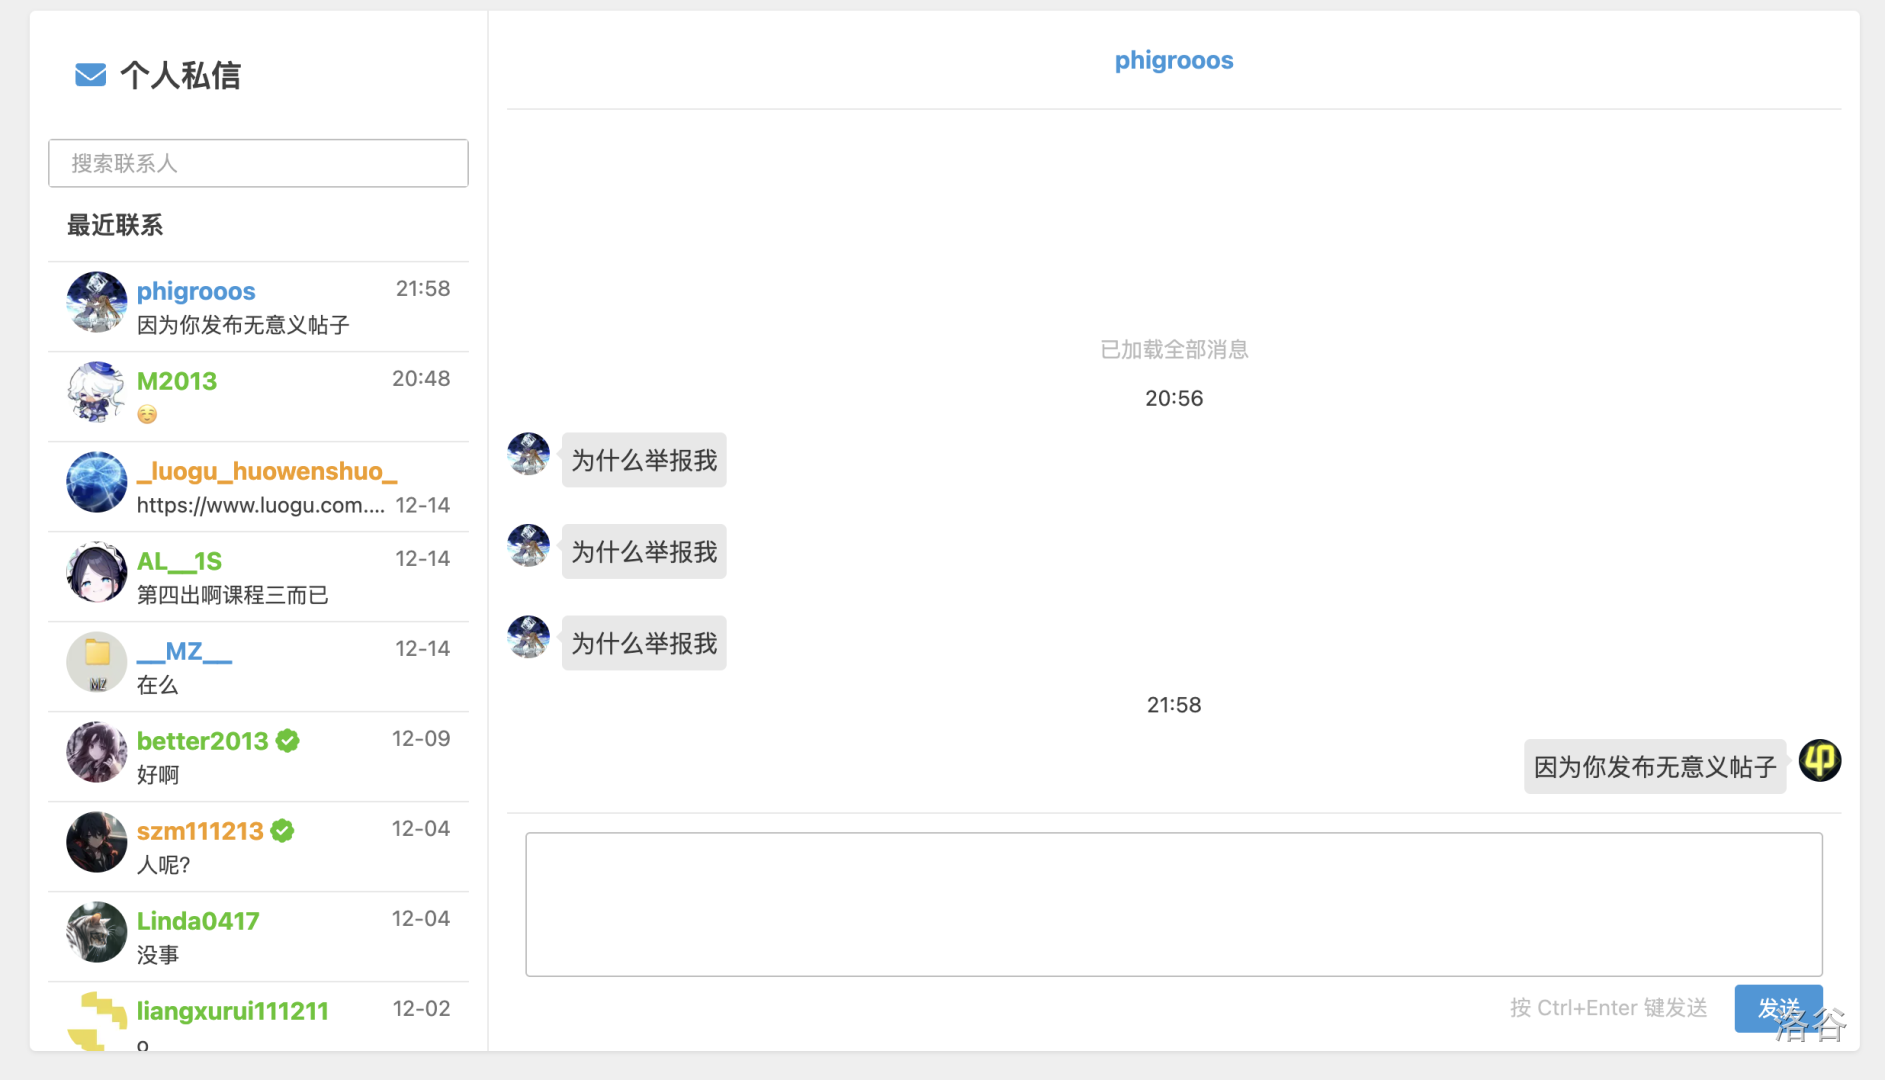
Task: Click the last received 为什么举报我 bubble
Action: 644,643
